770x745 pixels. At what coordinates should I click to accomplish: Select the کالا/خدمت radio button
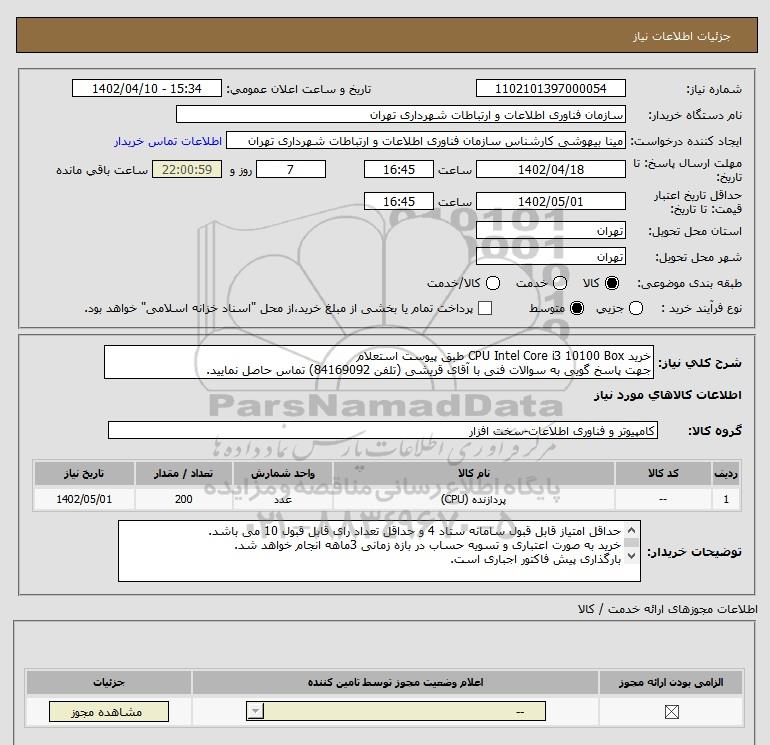493,283
